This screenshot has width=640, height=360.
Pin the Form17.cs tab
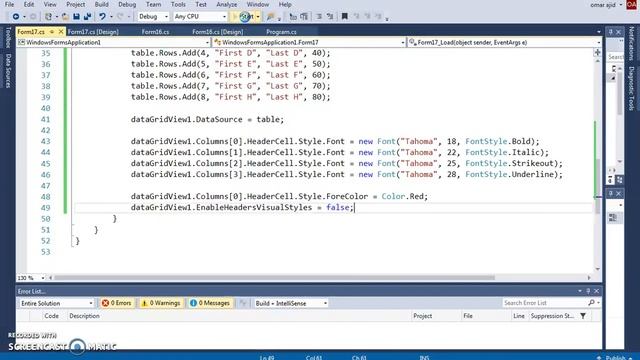[x=52, y=31]
